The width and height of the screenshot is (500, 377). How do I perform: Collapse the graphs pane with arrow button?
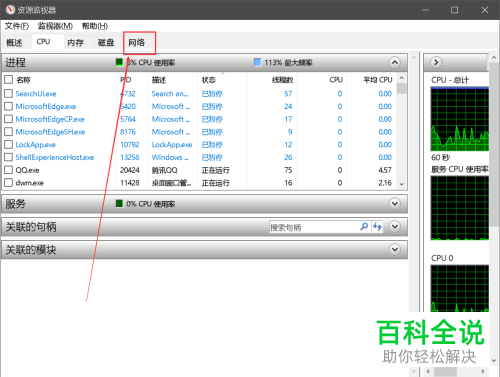pyautogui.click(x=436, y=62)
